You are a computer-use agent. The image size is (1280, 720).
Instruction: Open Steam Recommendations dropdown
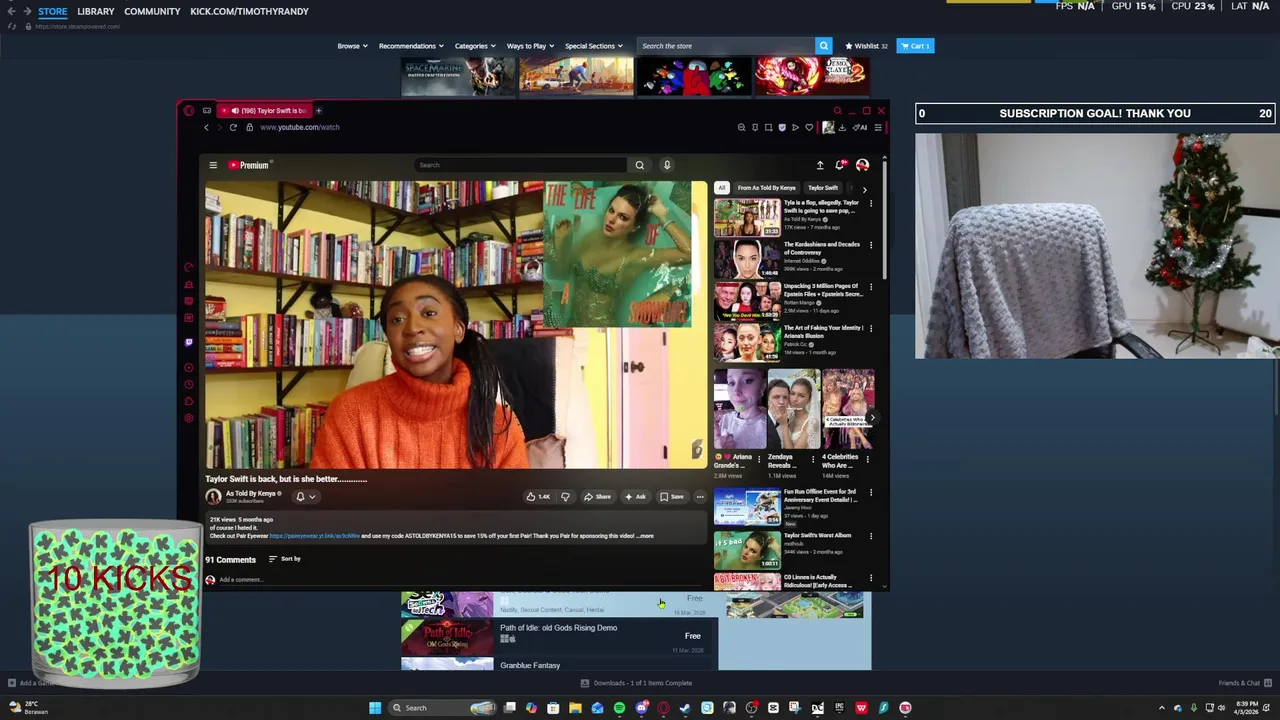point(411,46)
